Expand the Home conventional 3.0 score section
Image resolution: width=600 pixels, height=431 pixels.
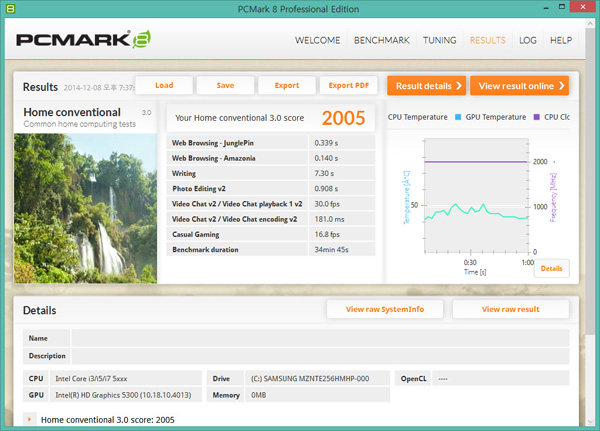point(29,420)
